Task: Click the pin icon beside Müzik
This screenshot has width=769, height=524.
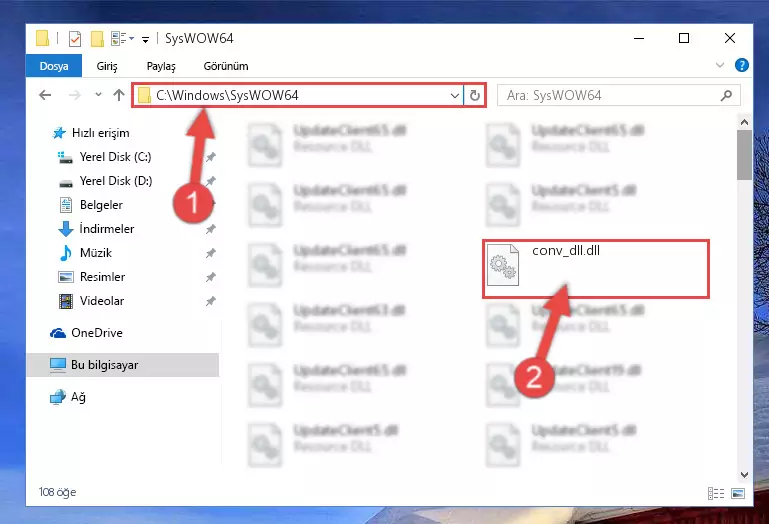Action: (210, 253)
